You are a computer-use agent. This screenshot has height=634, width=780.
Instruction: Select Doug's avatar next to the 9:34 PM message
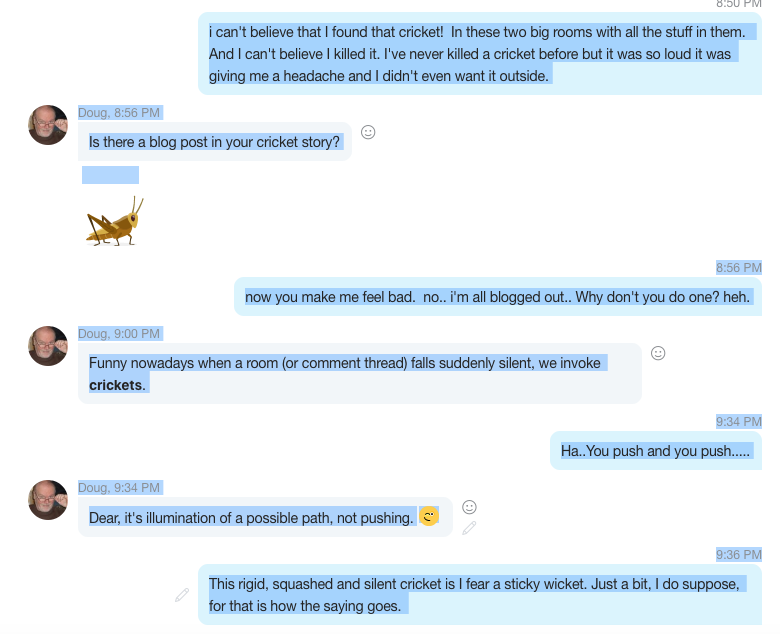click(x=48, y=500)
